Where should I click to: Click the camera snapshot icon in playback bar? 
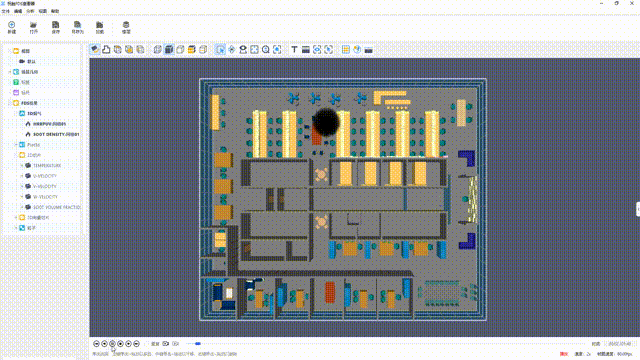point(165,344)
